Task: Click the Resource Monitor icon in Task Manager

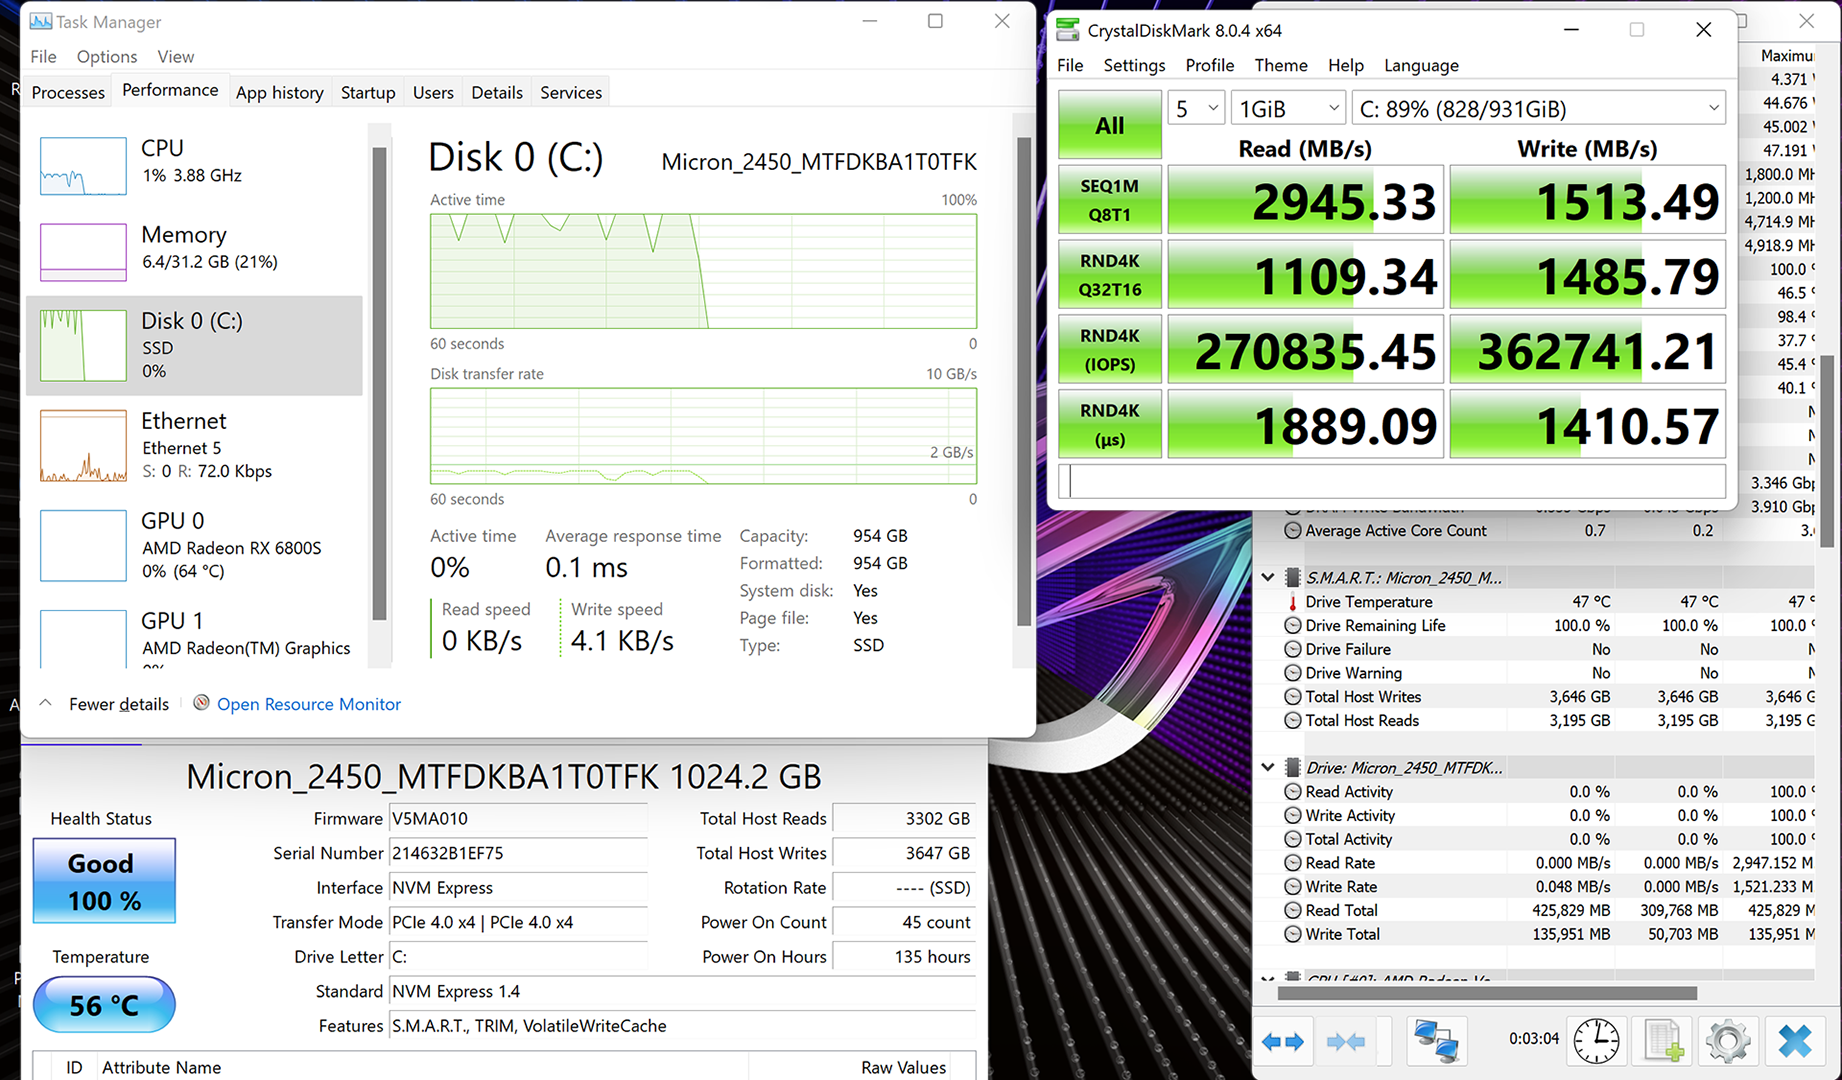Action: tap(201, 703)
